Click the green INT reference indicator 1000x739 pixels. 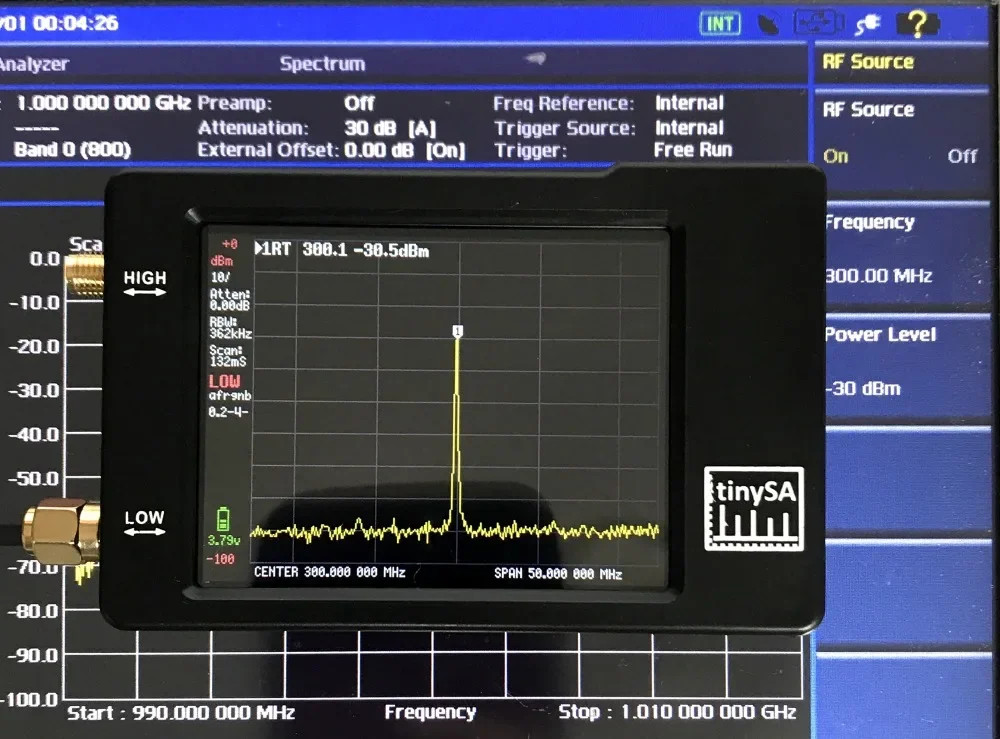point(719,22)
